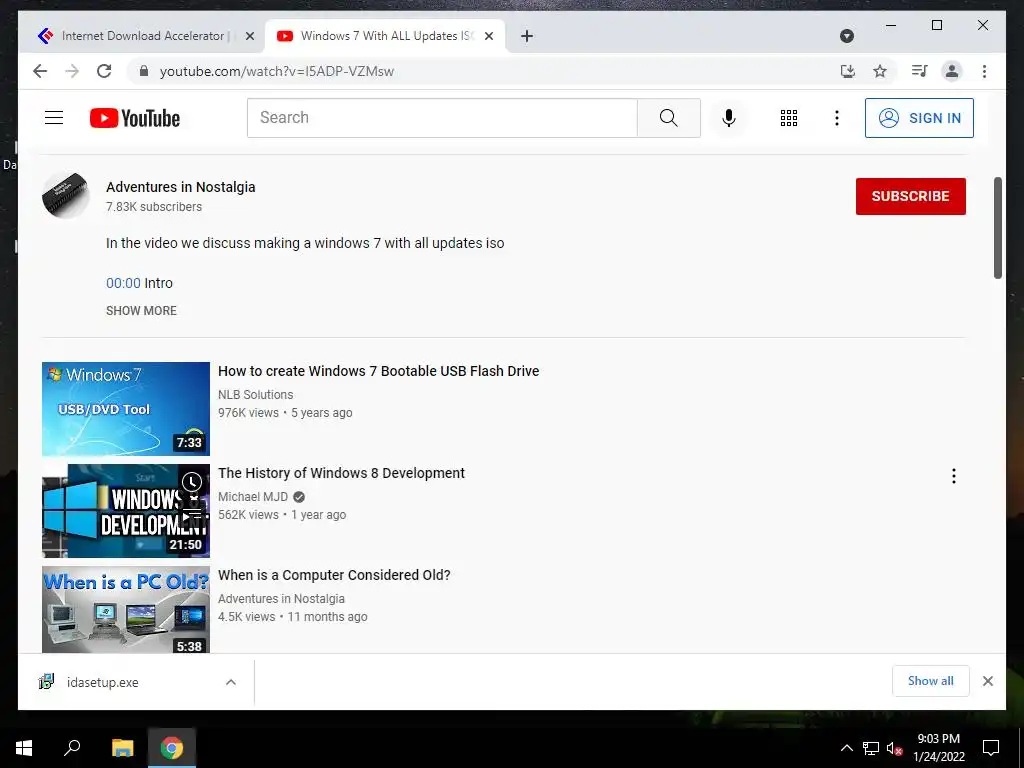Jump to 00:00 Intro timestamp
The width and height of the screenshot is (1024, 768).
pyautogui.click(x=123, y=283)
